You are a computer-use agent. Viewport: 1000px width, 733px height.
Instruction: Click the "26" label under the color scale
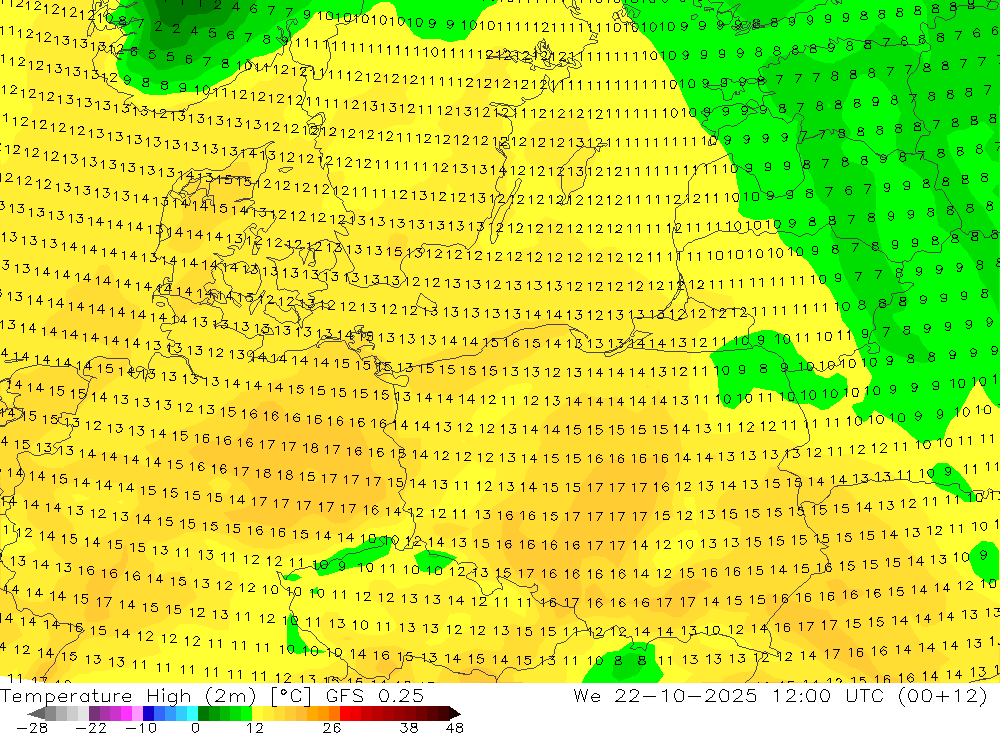click(x=332, y=727)
